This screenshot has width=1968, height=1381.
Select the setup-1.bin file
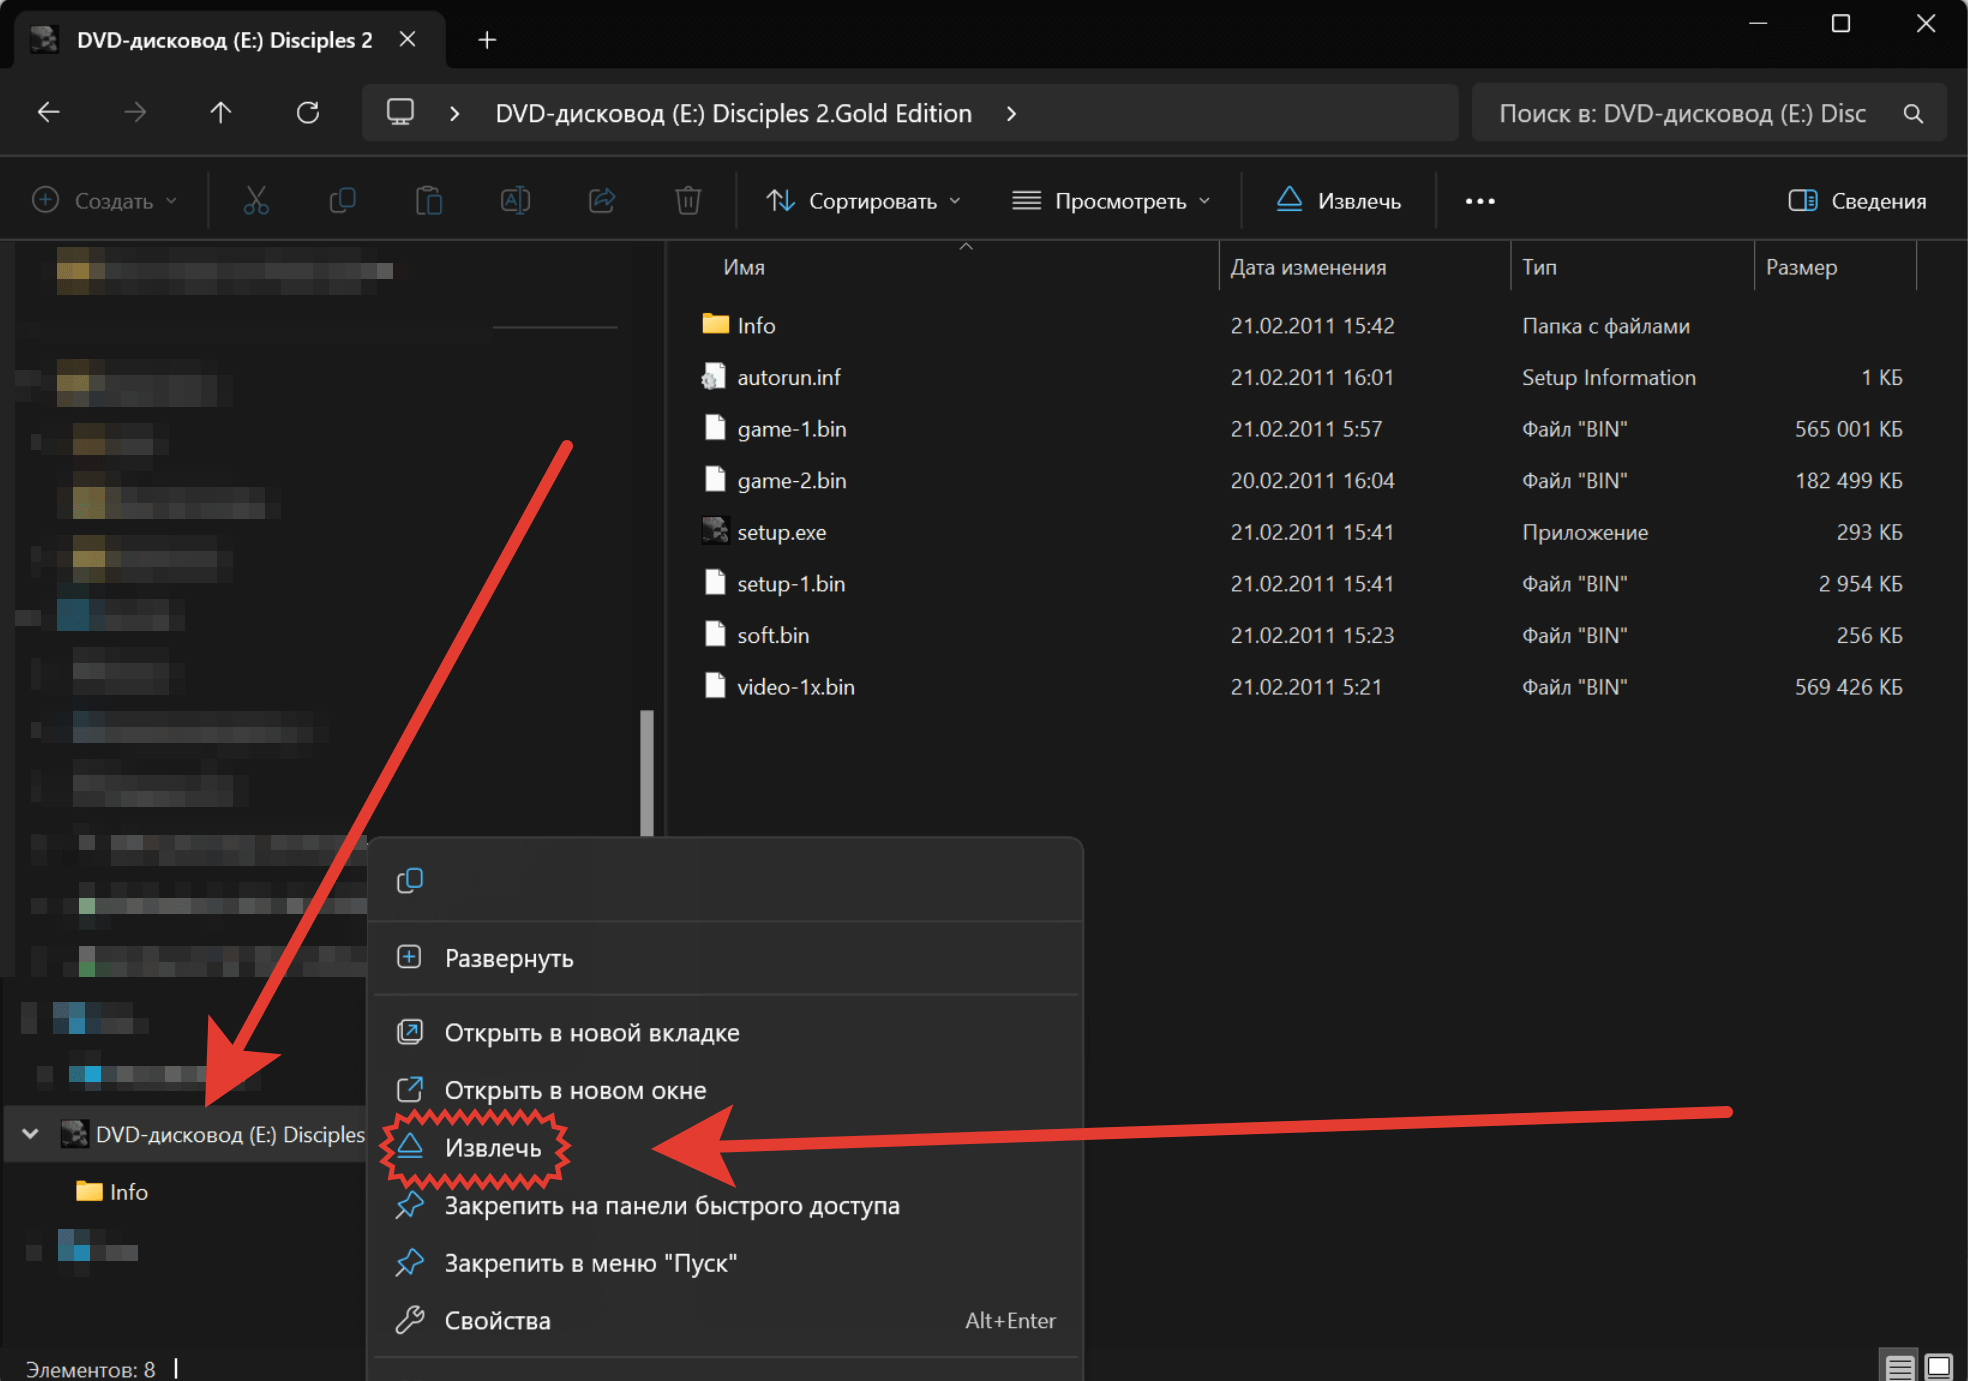(x=791, y=583)
